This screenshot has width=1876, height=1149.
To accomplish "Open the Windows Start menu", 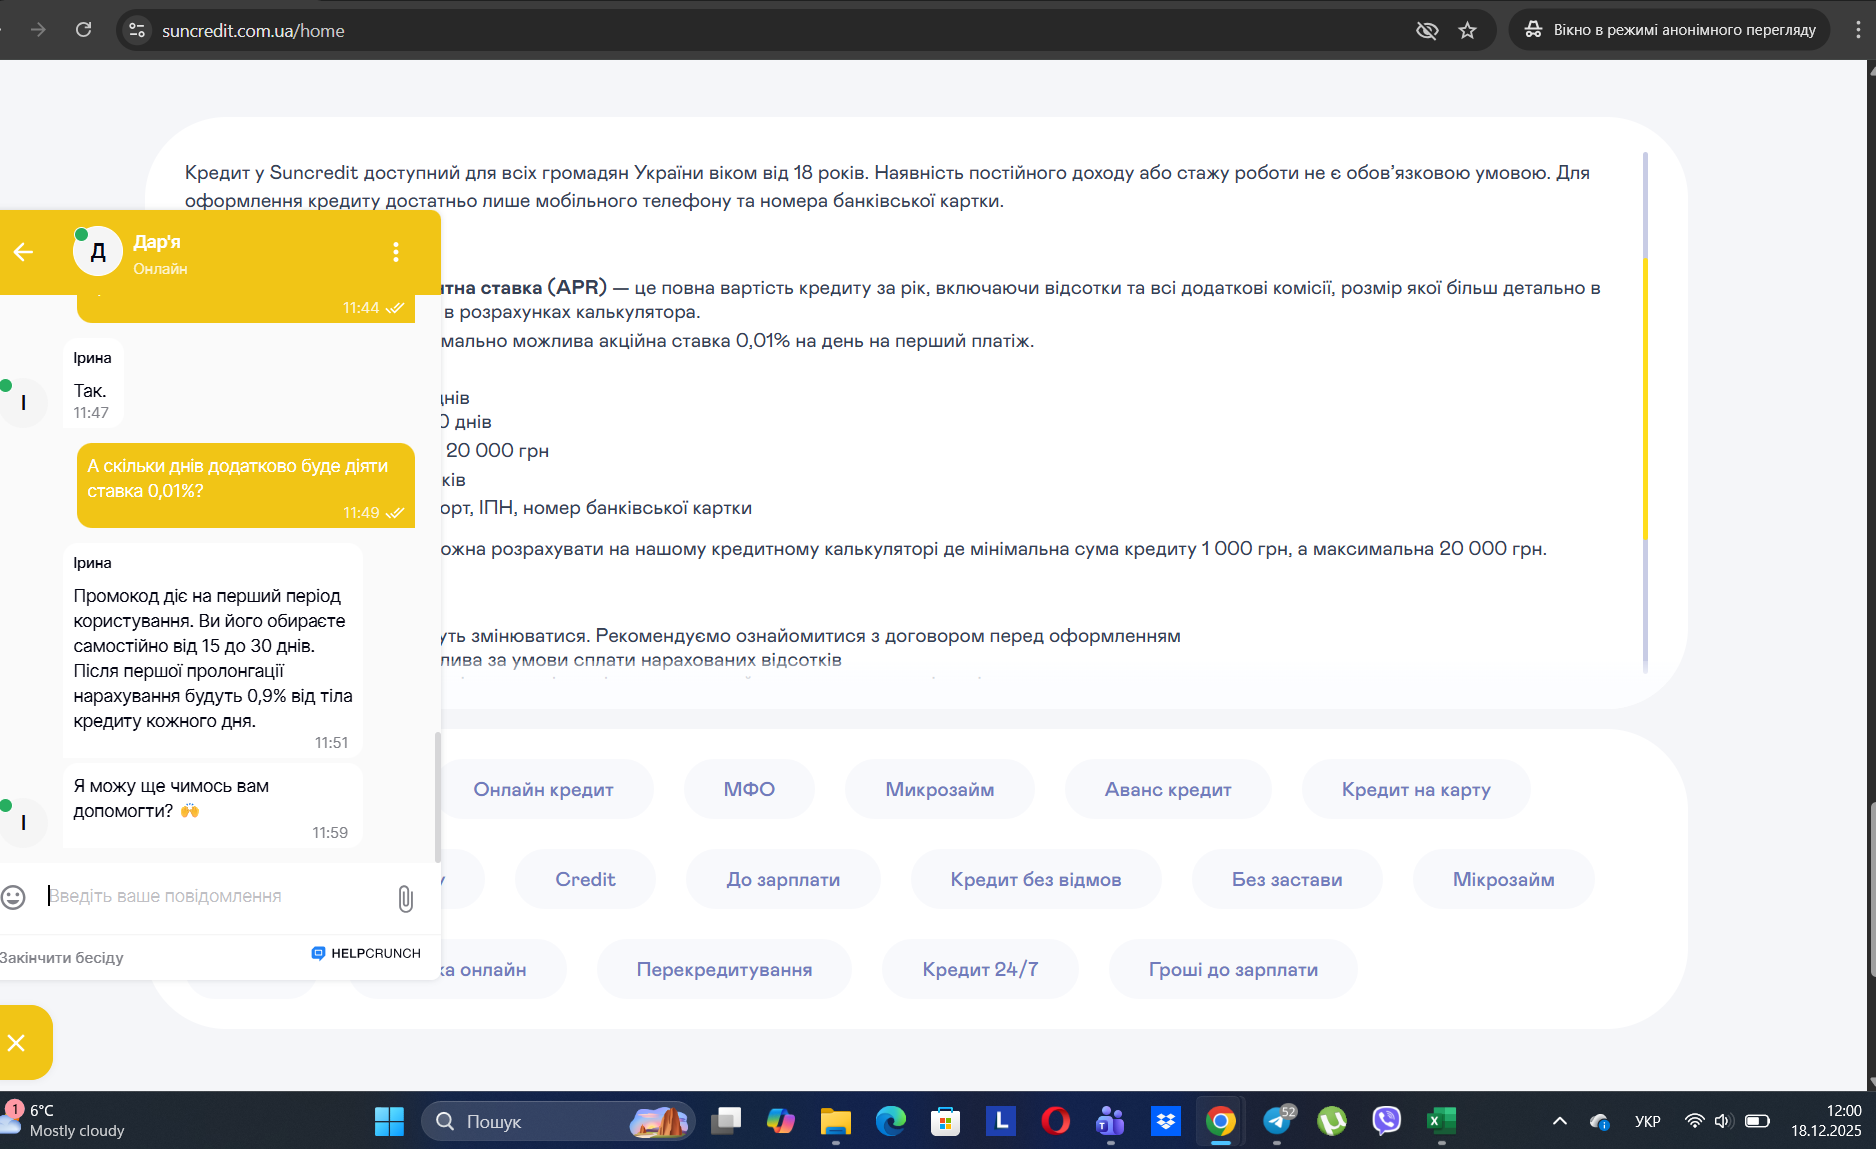I will [389, 1121].
